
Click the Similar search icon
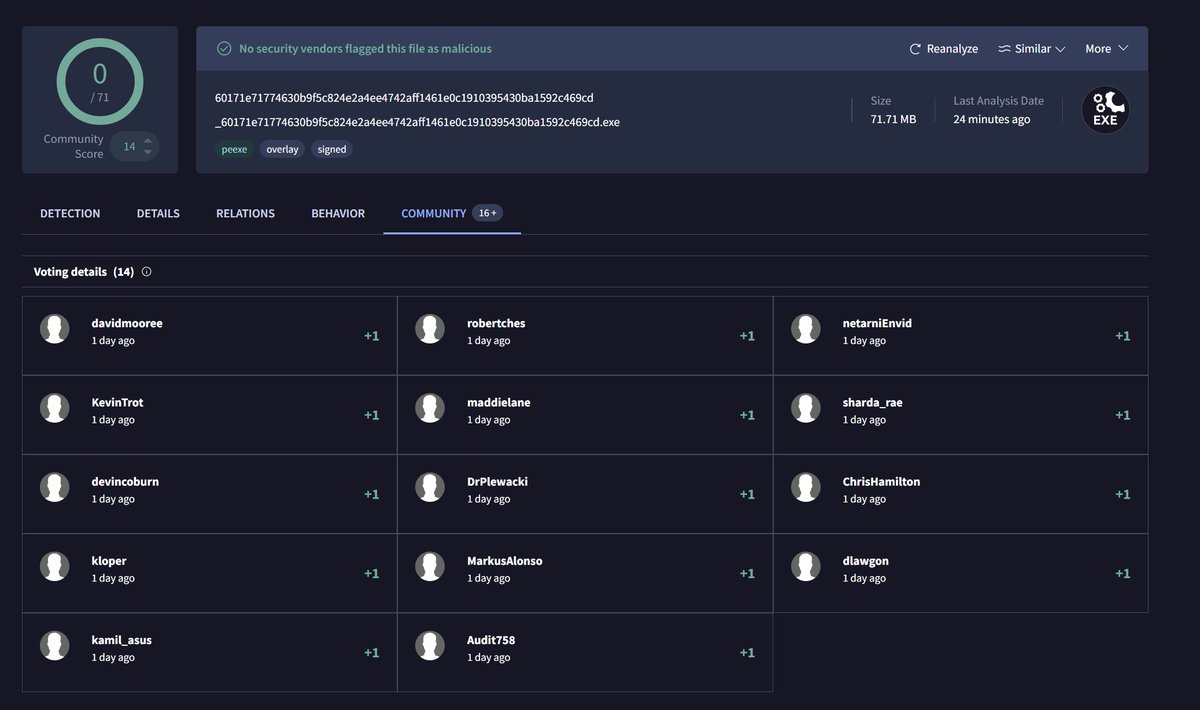click(1004, 49)
